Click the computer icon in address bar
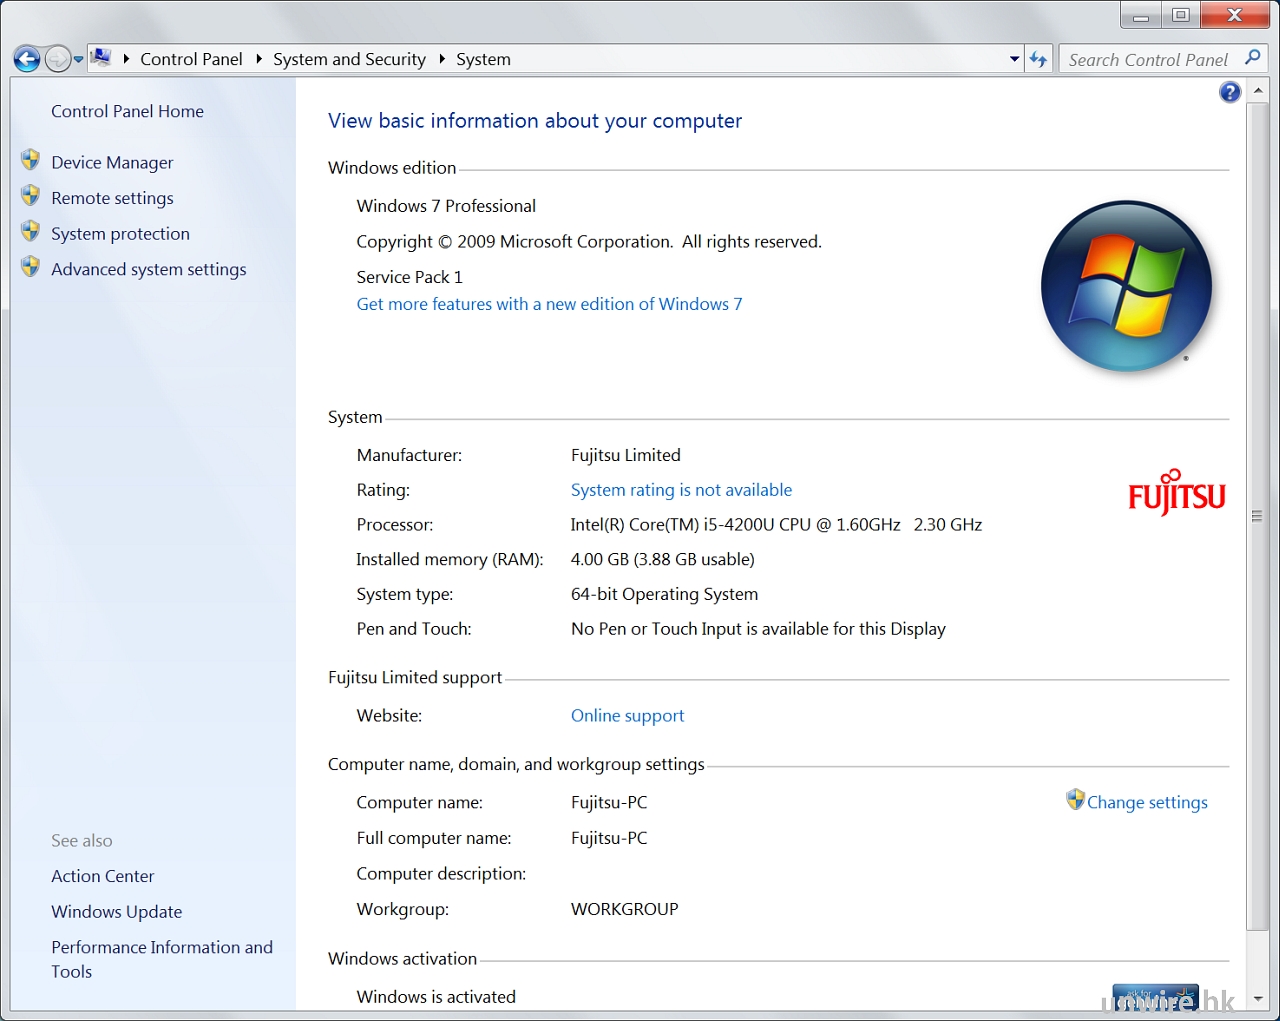Screen dimensions: 1280x1021 [x=101, y=58]
